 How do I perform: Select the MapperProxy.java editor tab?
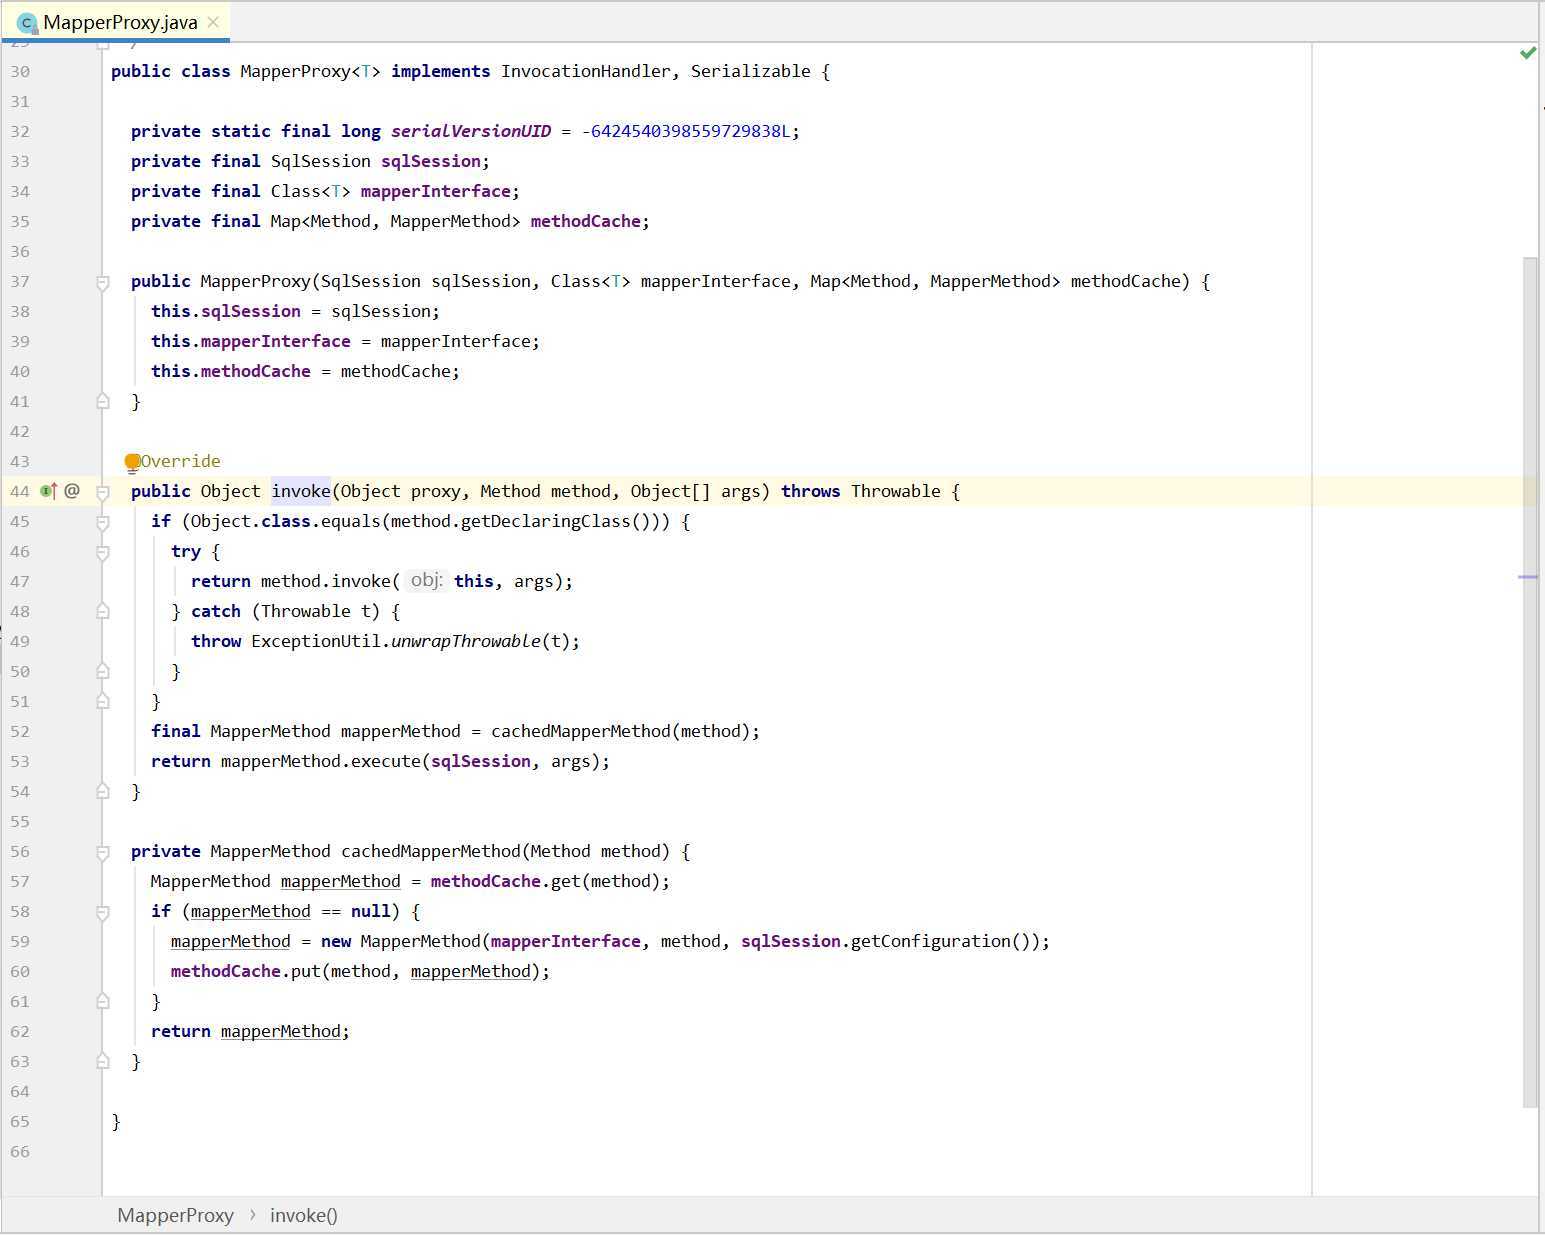pyautogui.click(x=116, y=22)
